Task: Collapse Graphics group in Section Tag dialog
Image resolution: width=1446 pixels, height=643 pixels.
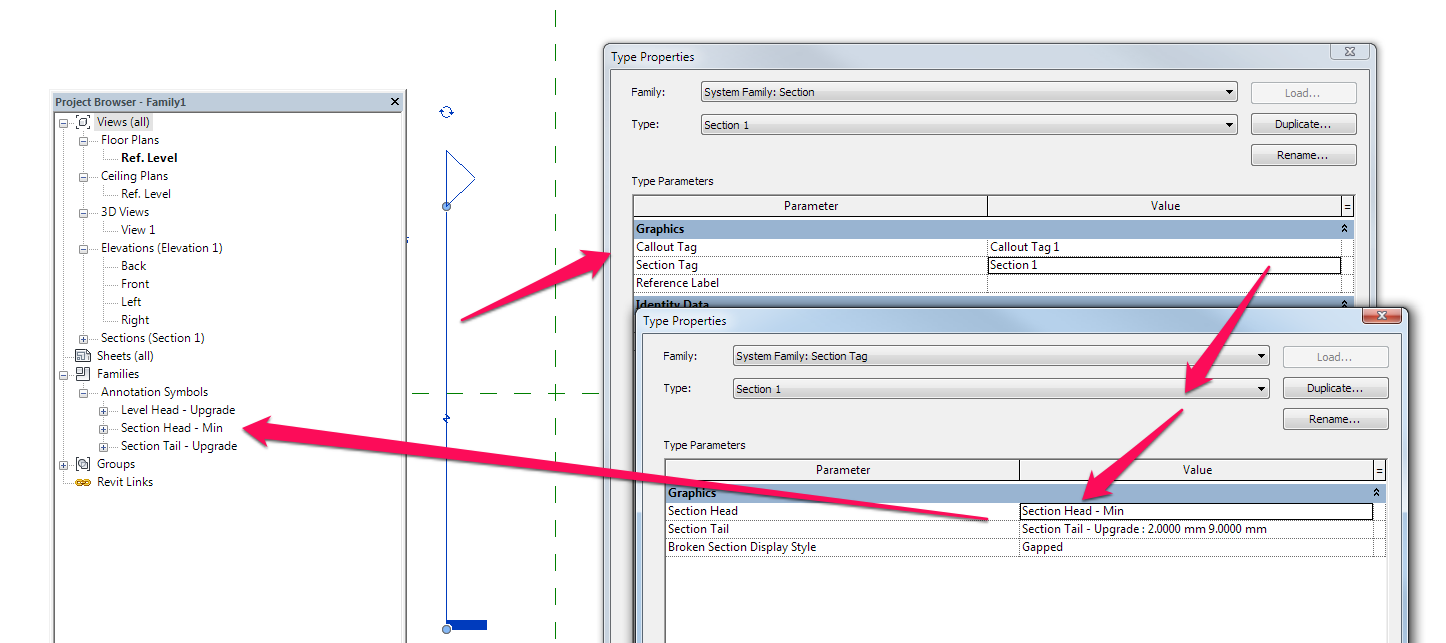Action: pyautogui.click(x=1377, y=493)
